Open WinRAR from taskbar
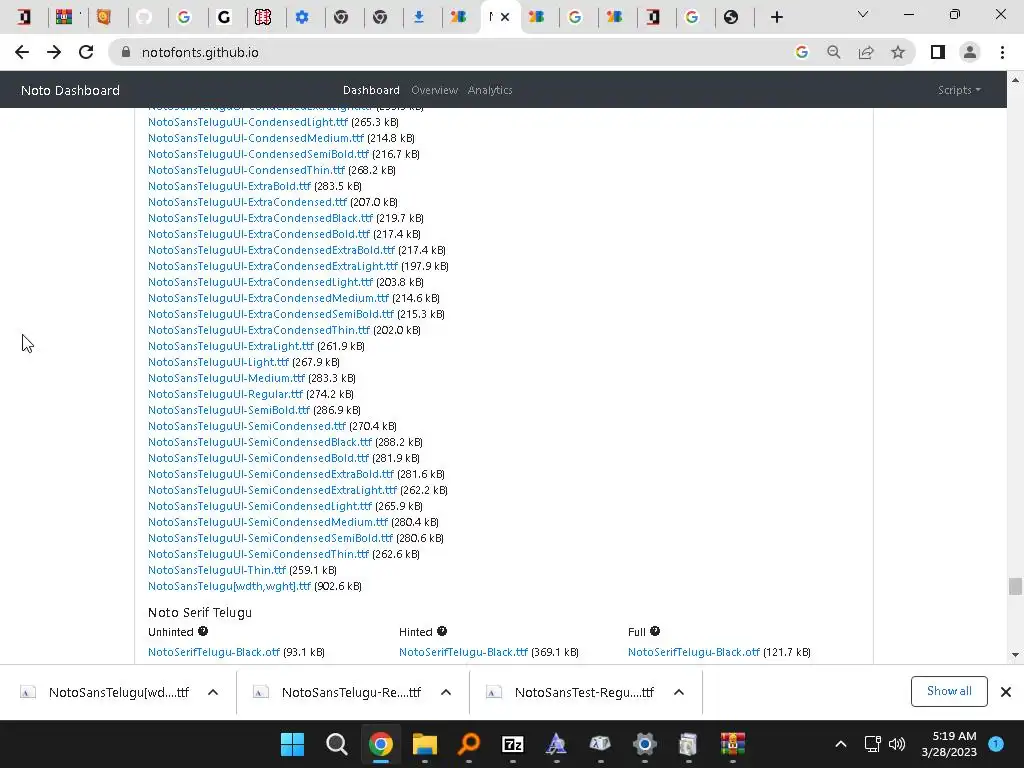This screenshot has height=768, width=1024. 733,744
